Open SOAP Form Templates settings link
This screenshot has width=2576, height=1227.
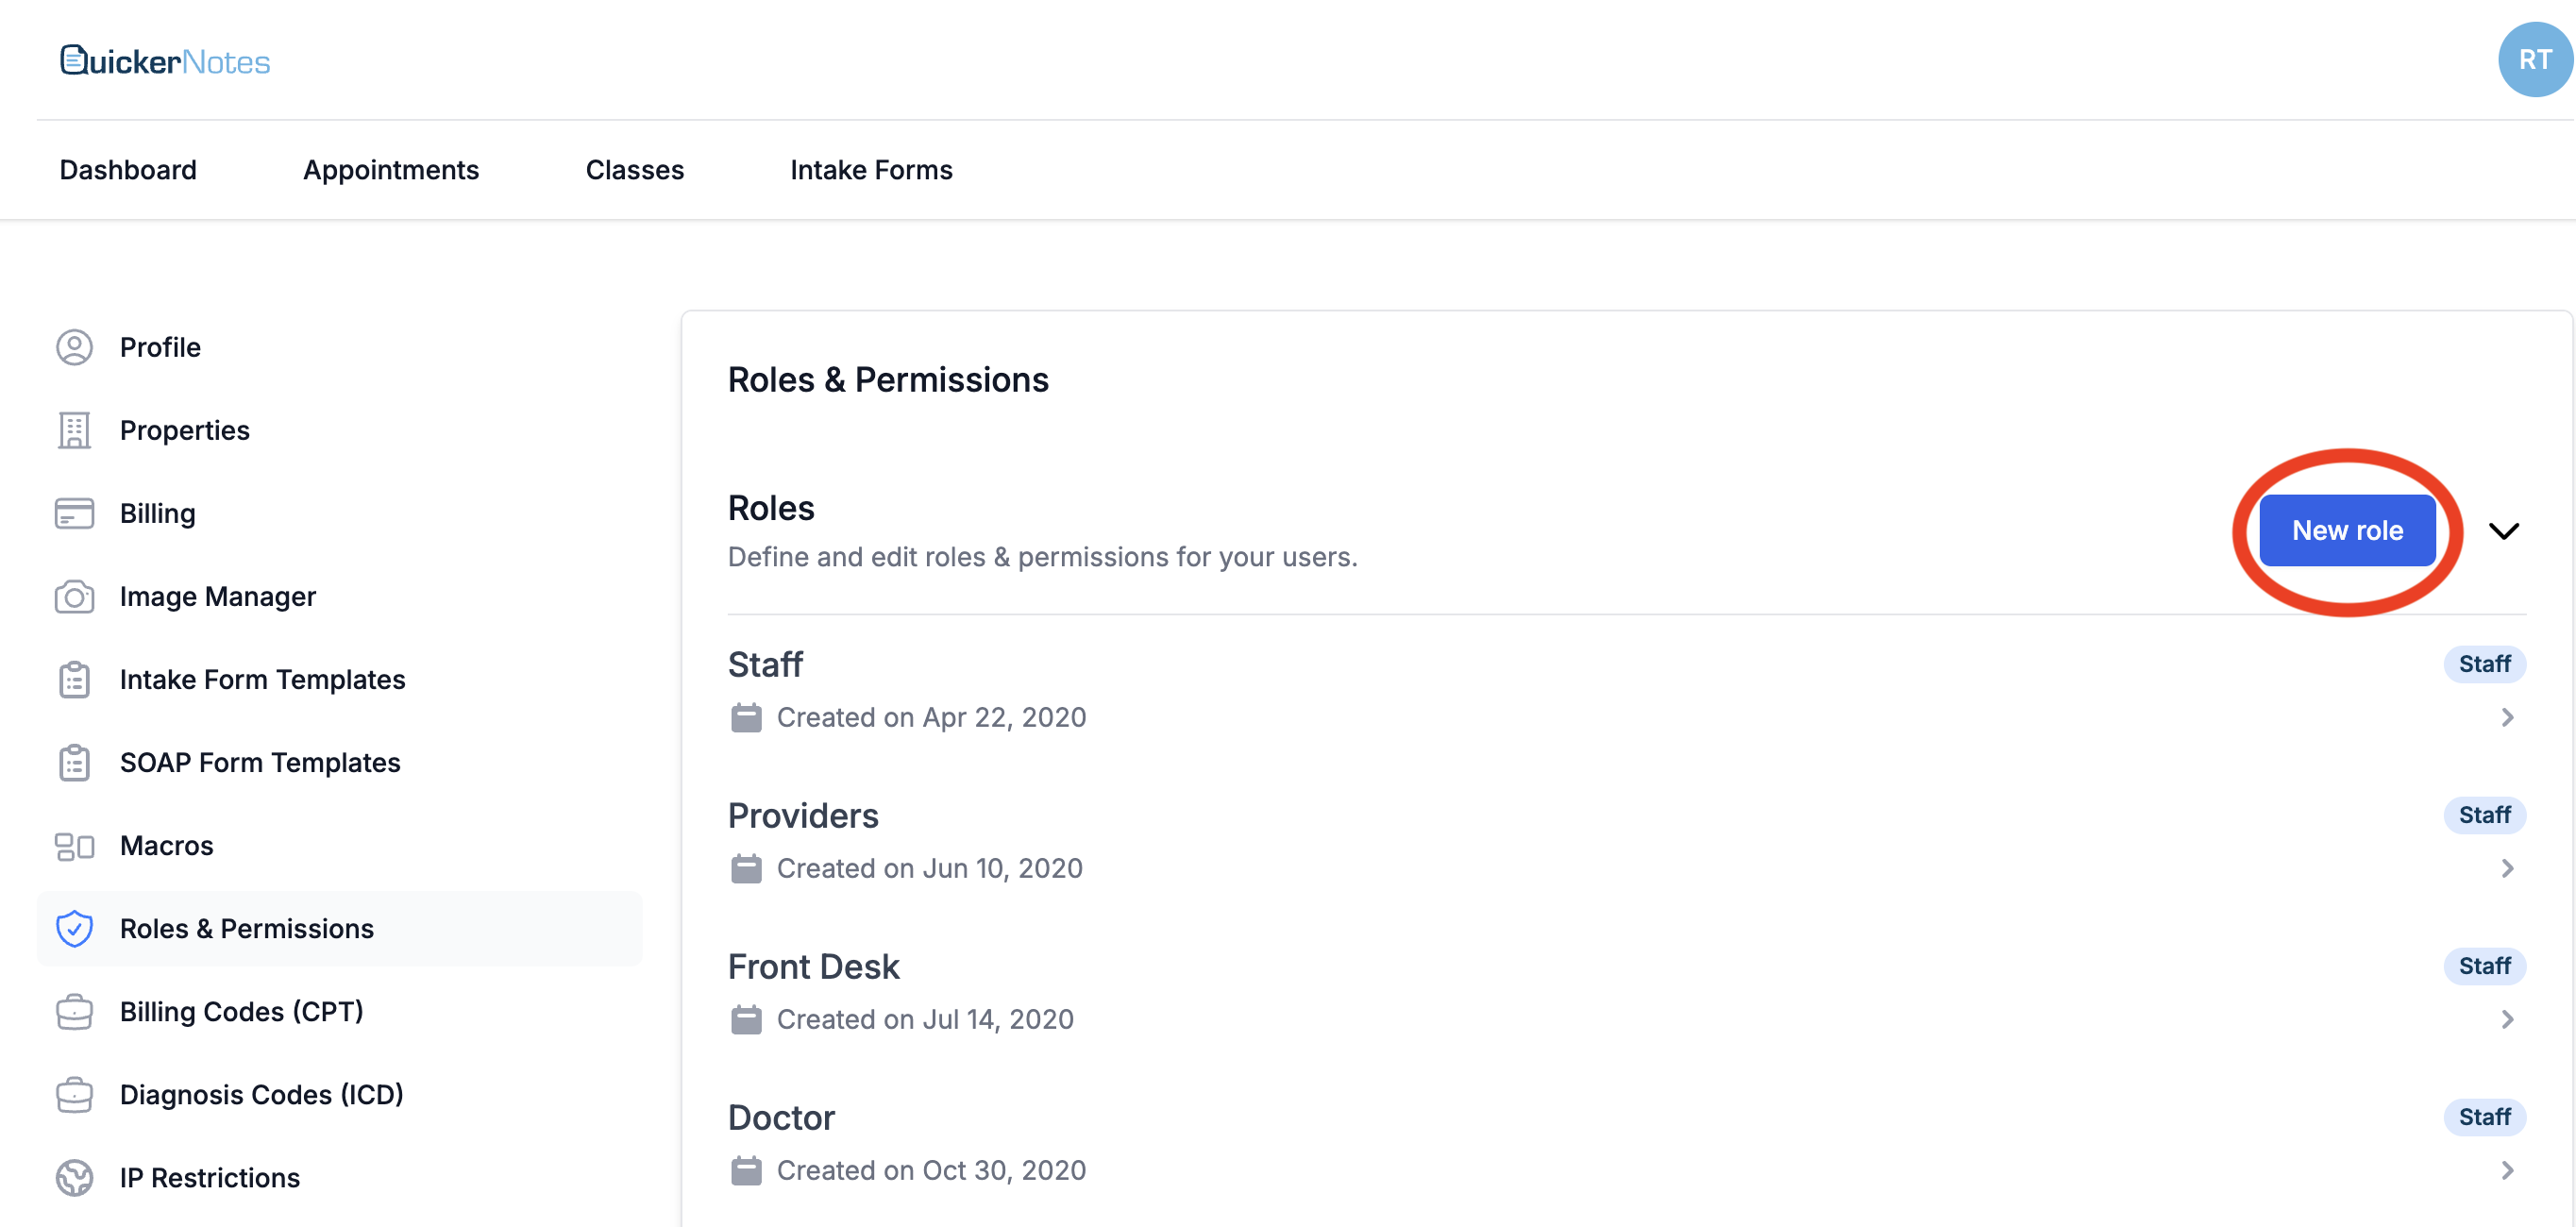point(259,762)
